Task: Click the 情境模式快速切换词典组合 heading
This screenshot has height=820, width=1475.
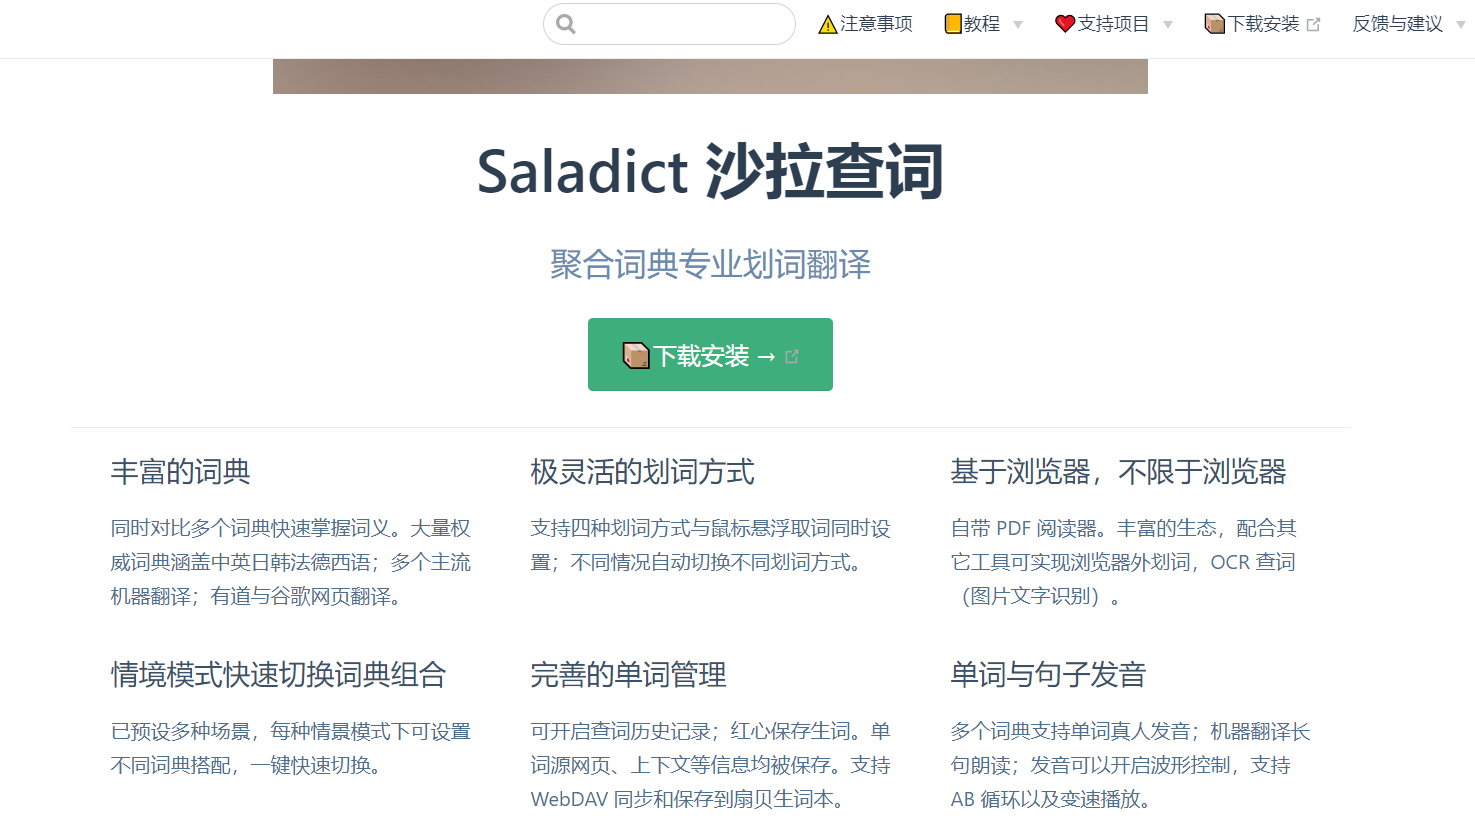Action: pos(278,675)
